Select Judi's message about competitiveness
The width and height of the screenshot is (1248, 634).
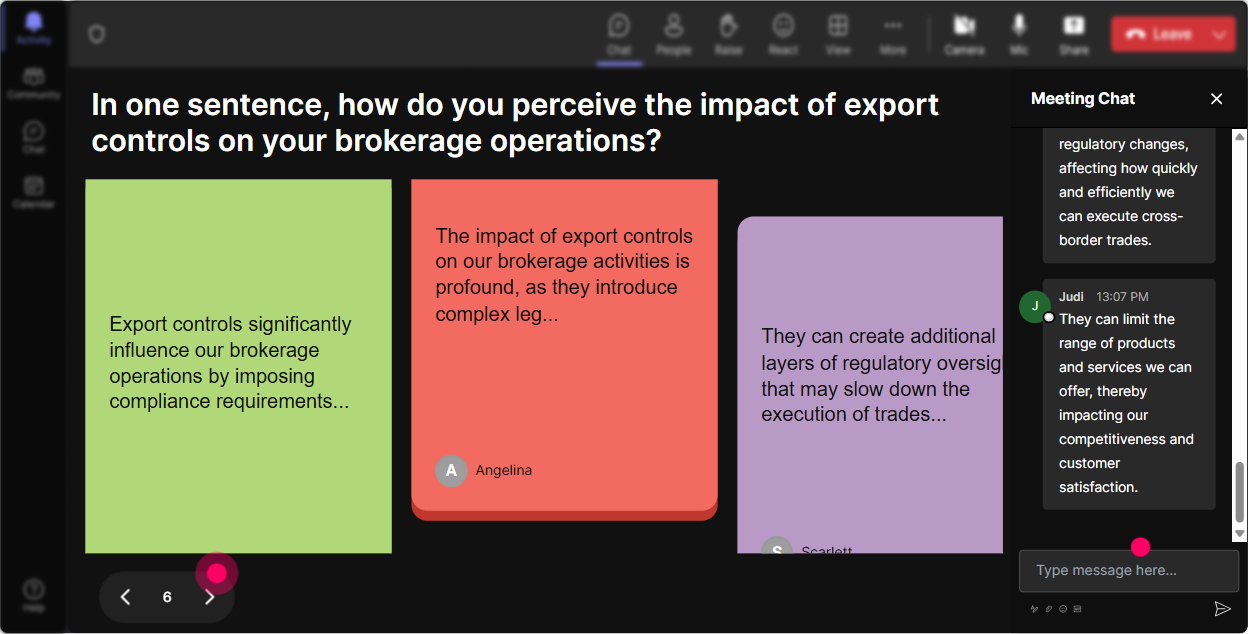(x=1129, y=394)
